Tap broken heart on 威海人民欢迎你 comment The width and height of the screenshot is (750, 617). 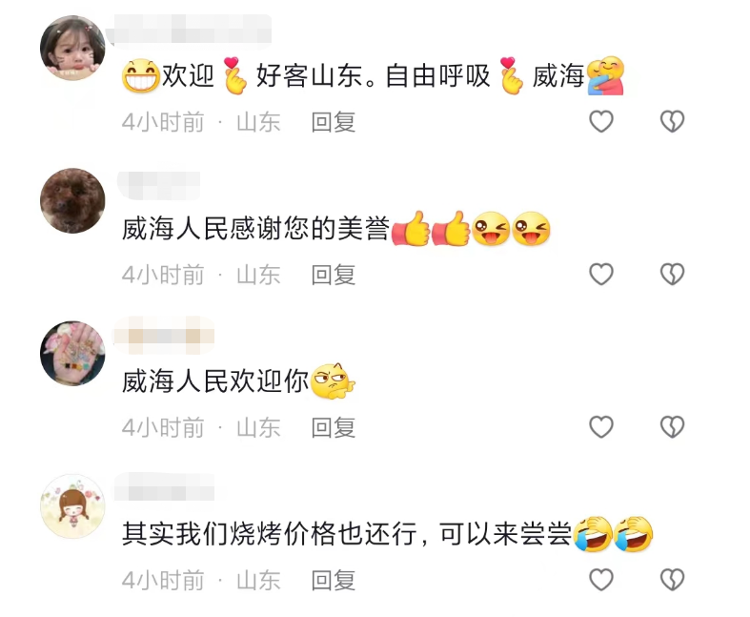pyautogui.click(x=673, y=427)
